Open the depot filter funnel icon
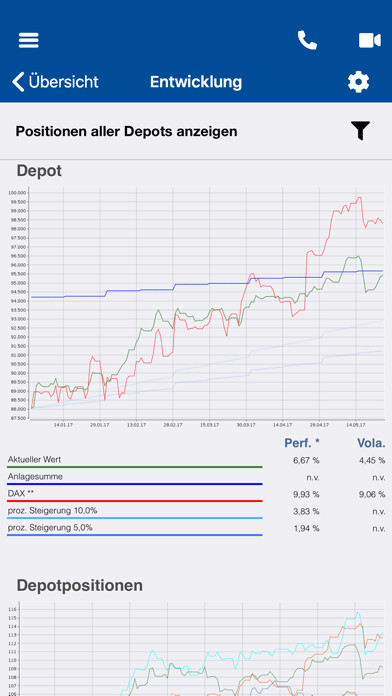This screenshot has height=696, width=392. (x=360, y=130)
